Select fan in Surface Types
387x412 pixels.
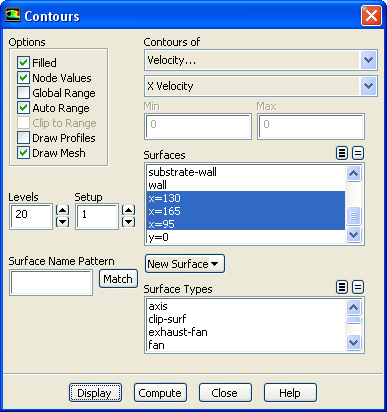click(246, 345)
